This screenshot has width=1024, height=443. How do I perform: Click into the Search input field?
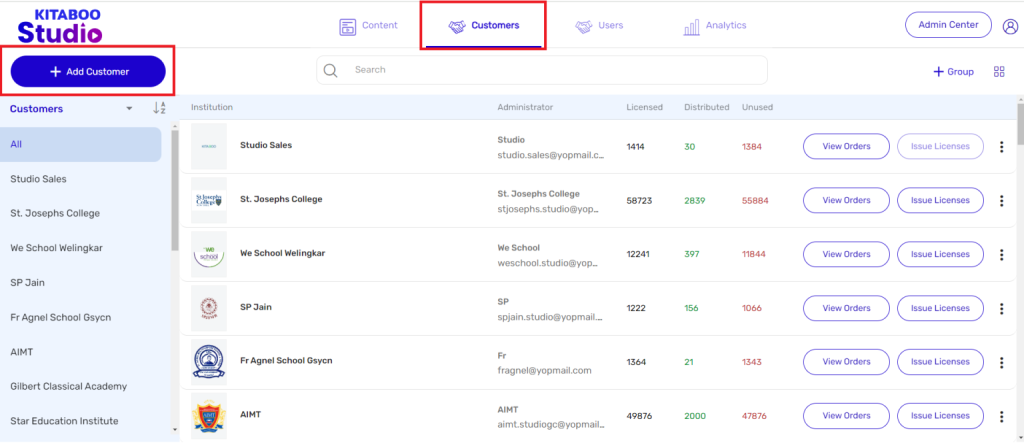(x=550, y=70)
